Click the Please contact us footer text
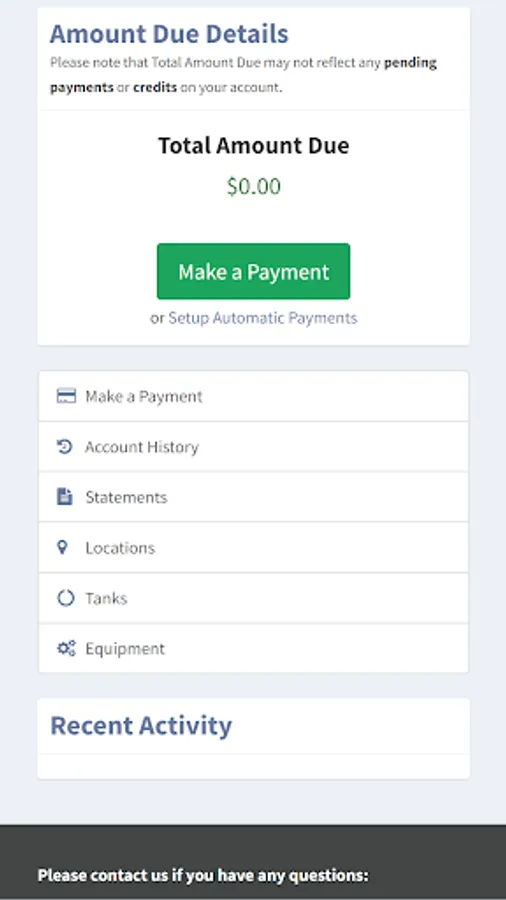This screenshot has height=900, width=506. pyautogui.click(x=203, y=875)
